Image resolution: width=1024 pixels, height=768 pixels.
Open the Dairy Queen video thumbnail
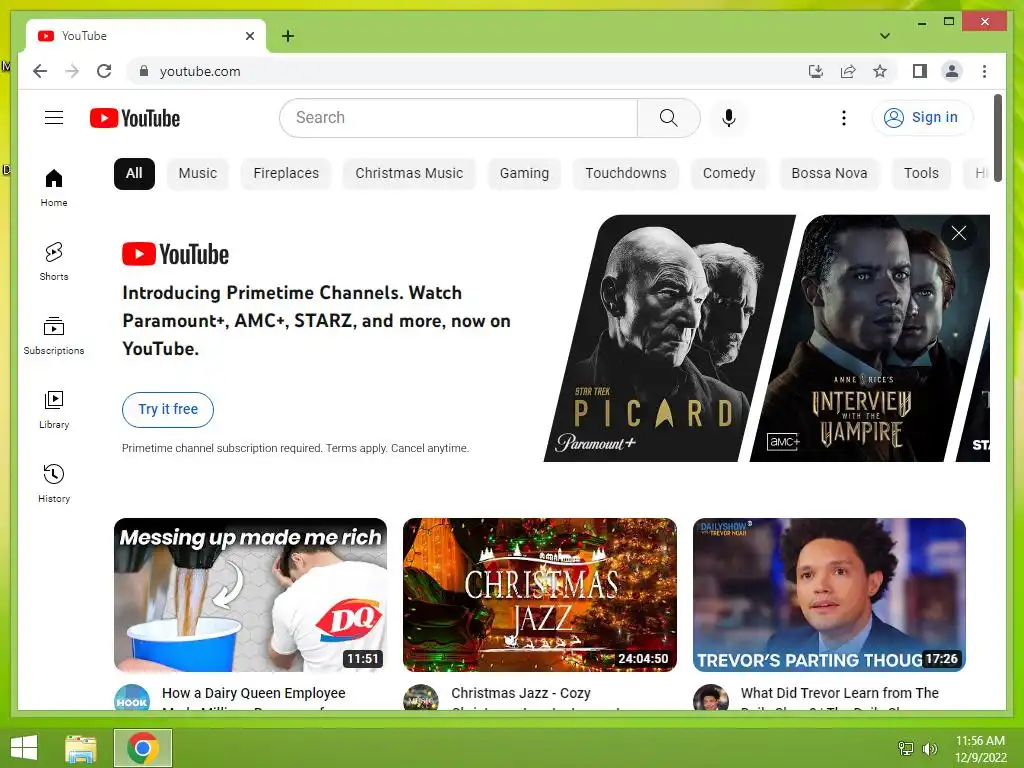[250, 594]
